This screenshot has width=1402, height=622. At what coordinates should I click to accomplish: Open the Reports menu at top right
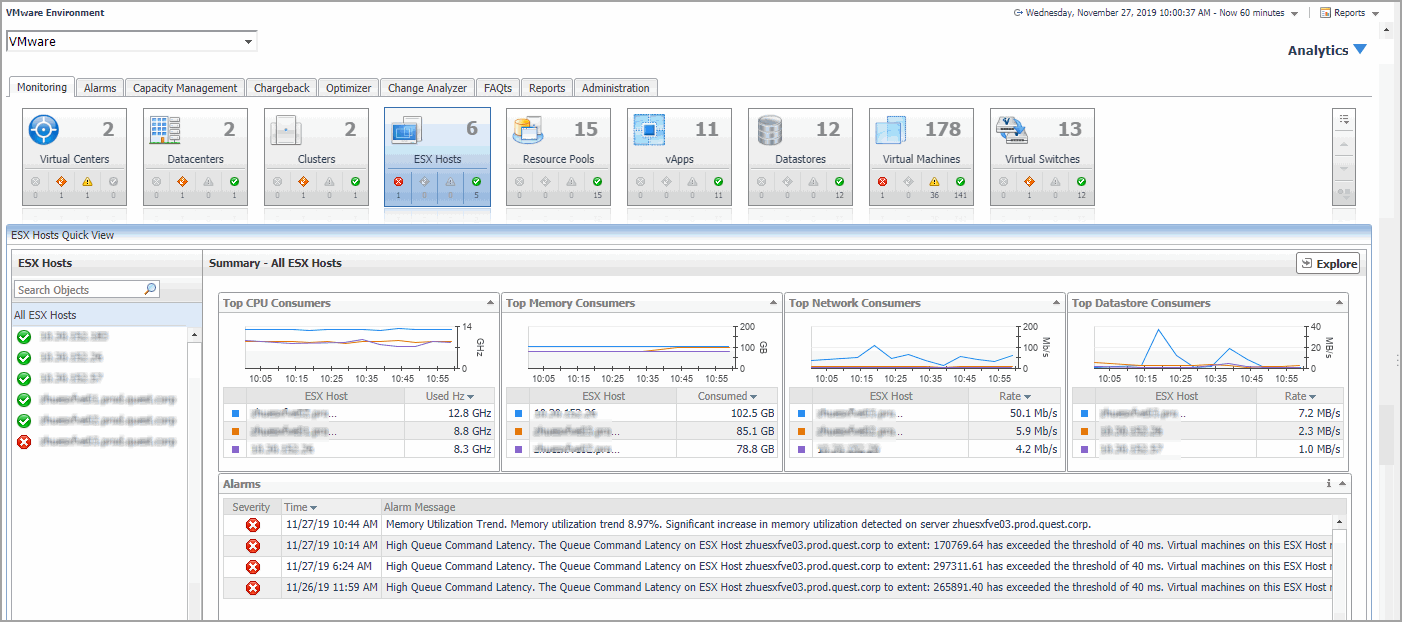coord(1349,13)
